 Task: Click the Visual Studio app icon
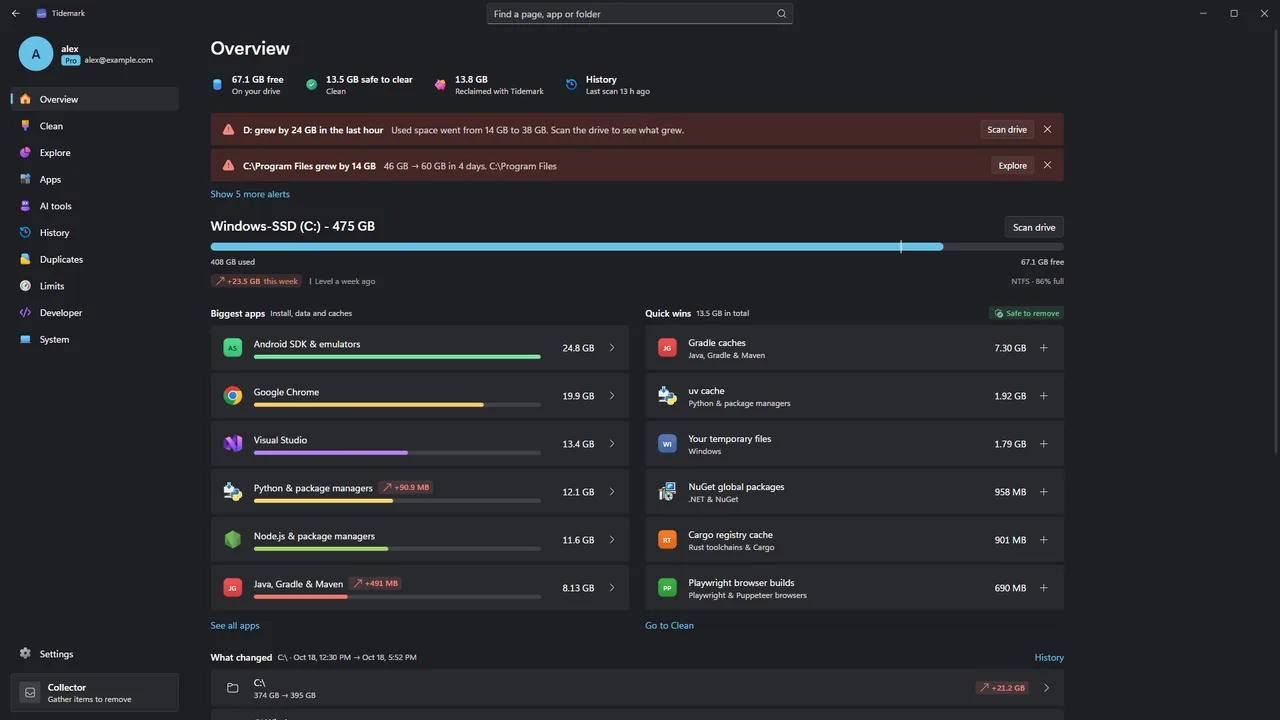pyautogui.click(x=233, y=444)
